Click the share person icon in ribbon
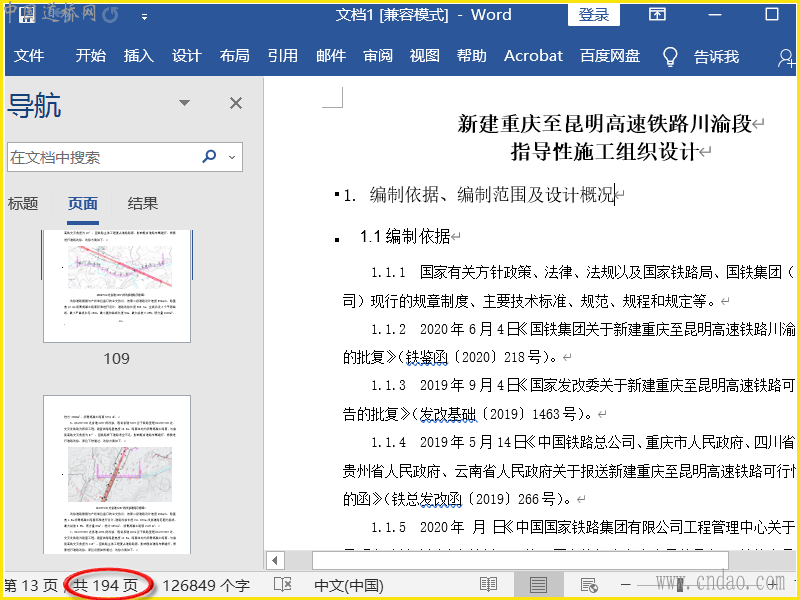The image size is (800, 600). click(x=786, y=57)
